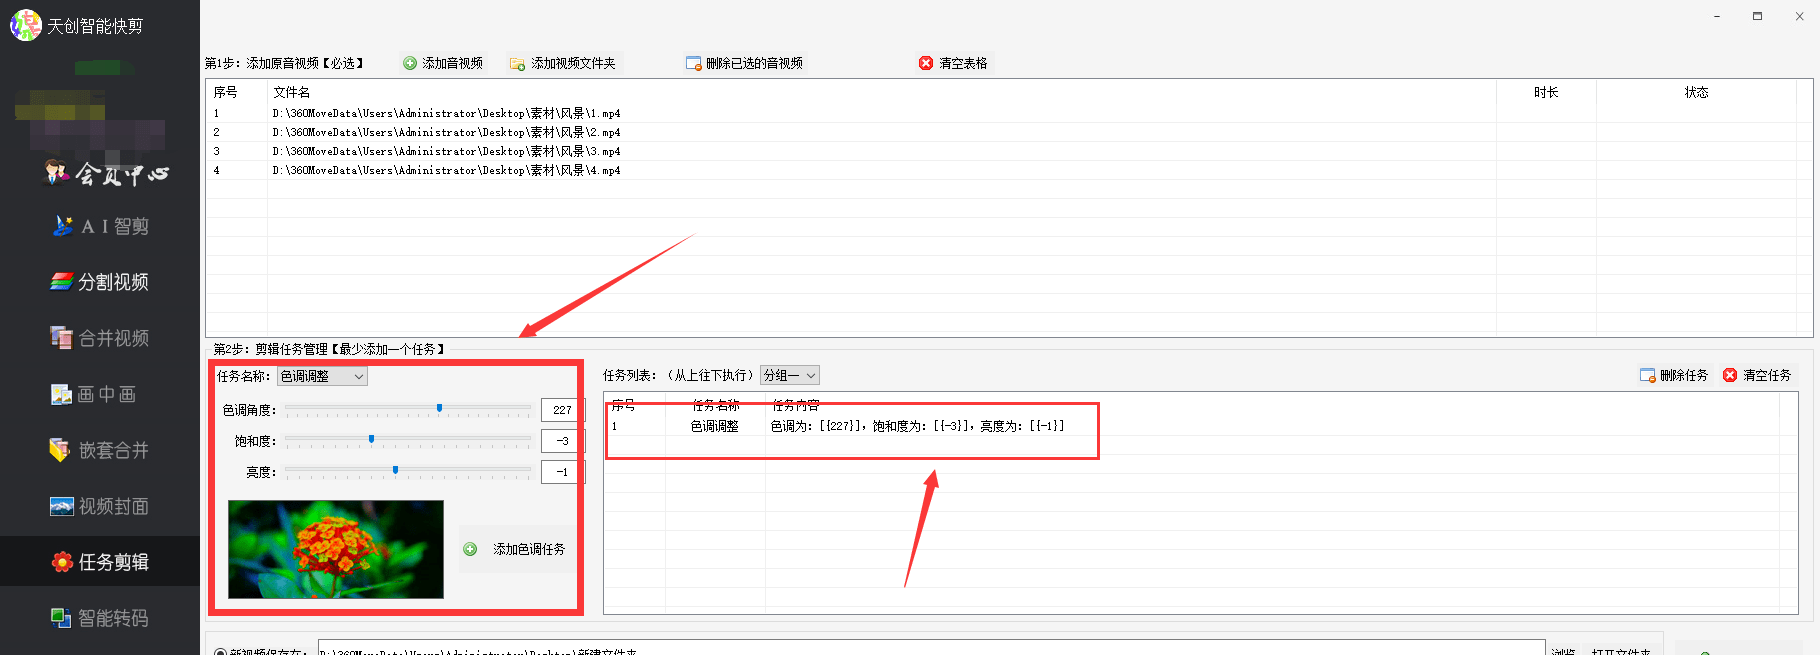
Task: Select file row 风景\2.mp4
Action: (1000, 132)
